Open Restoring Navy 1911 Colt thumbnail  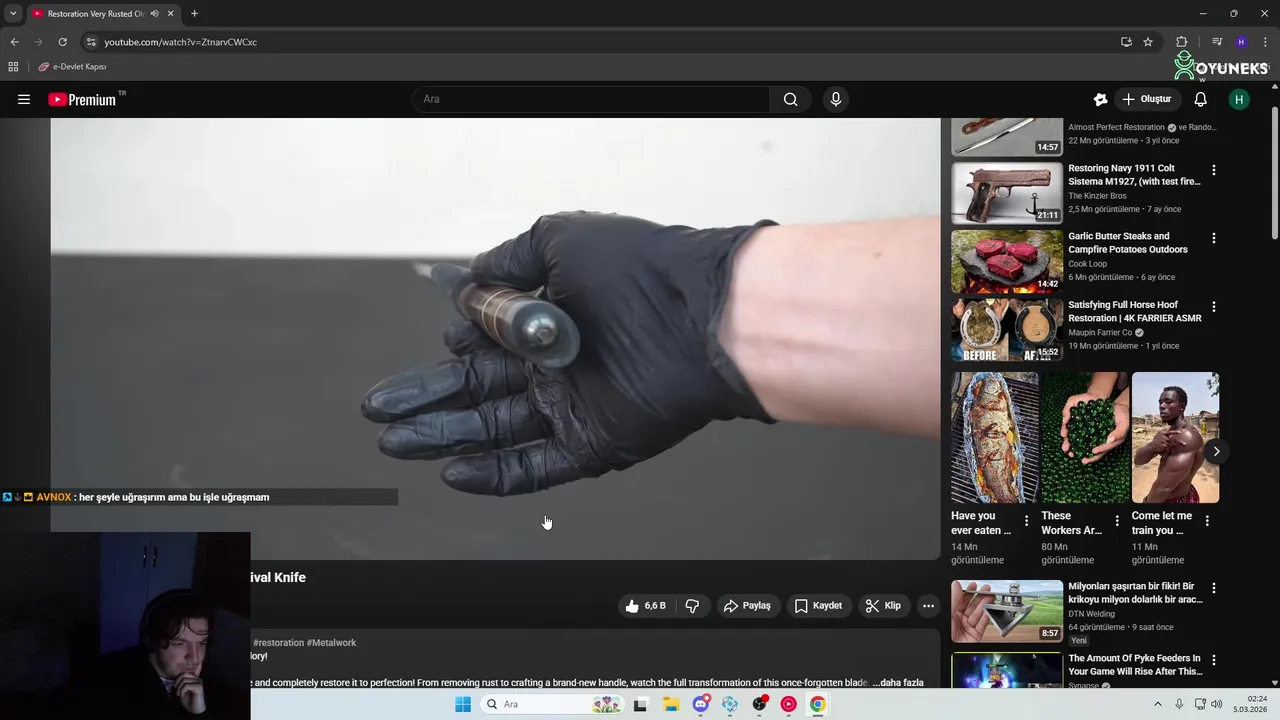[x=1006, y=193]
